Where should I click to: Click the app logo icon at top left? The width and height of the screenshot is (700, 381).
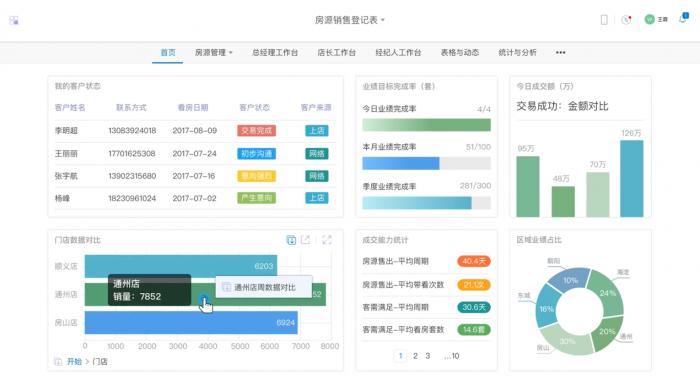click(x=14, y=21)
